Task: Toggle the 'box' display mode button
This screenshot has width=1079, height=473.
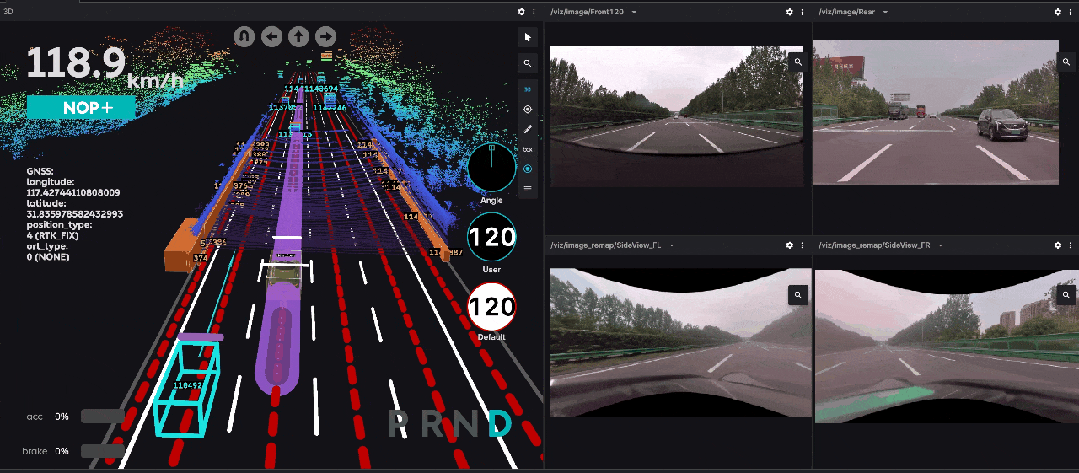Action: click(x=528, y=149)
